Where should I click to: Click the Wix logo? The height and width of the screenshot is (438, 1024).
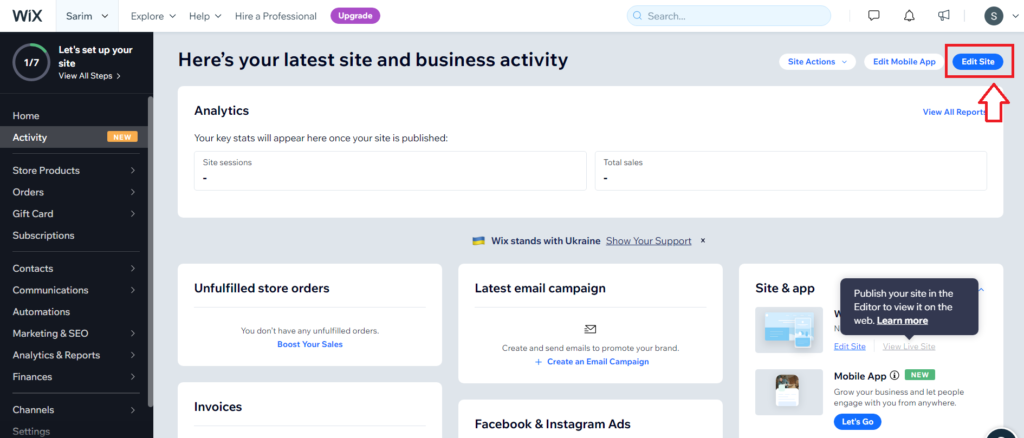(27, 16)
